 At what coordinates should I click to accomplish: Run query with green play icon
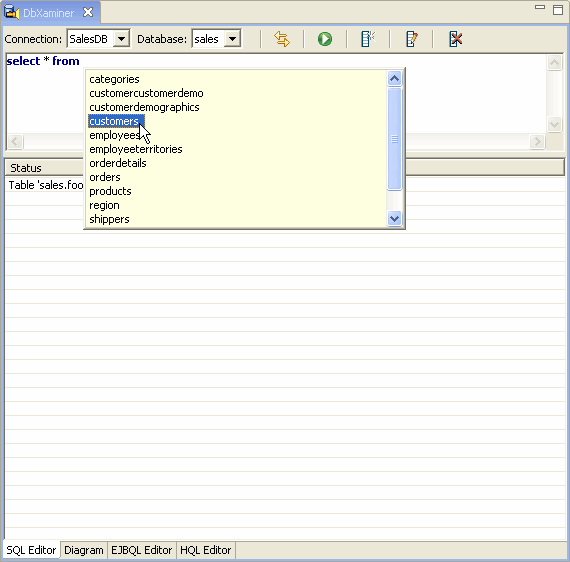click(325, 39)
